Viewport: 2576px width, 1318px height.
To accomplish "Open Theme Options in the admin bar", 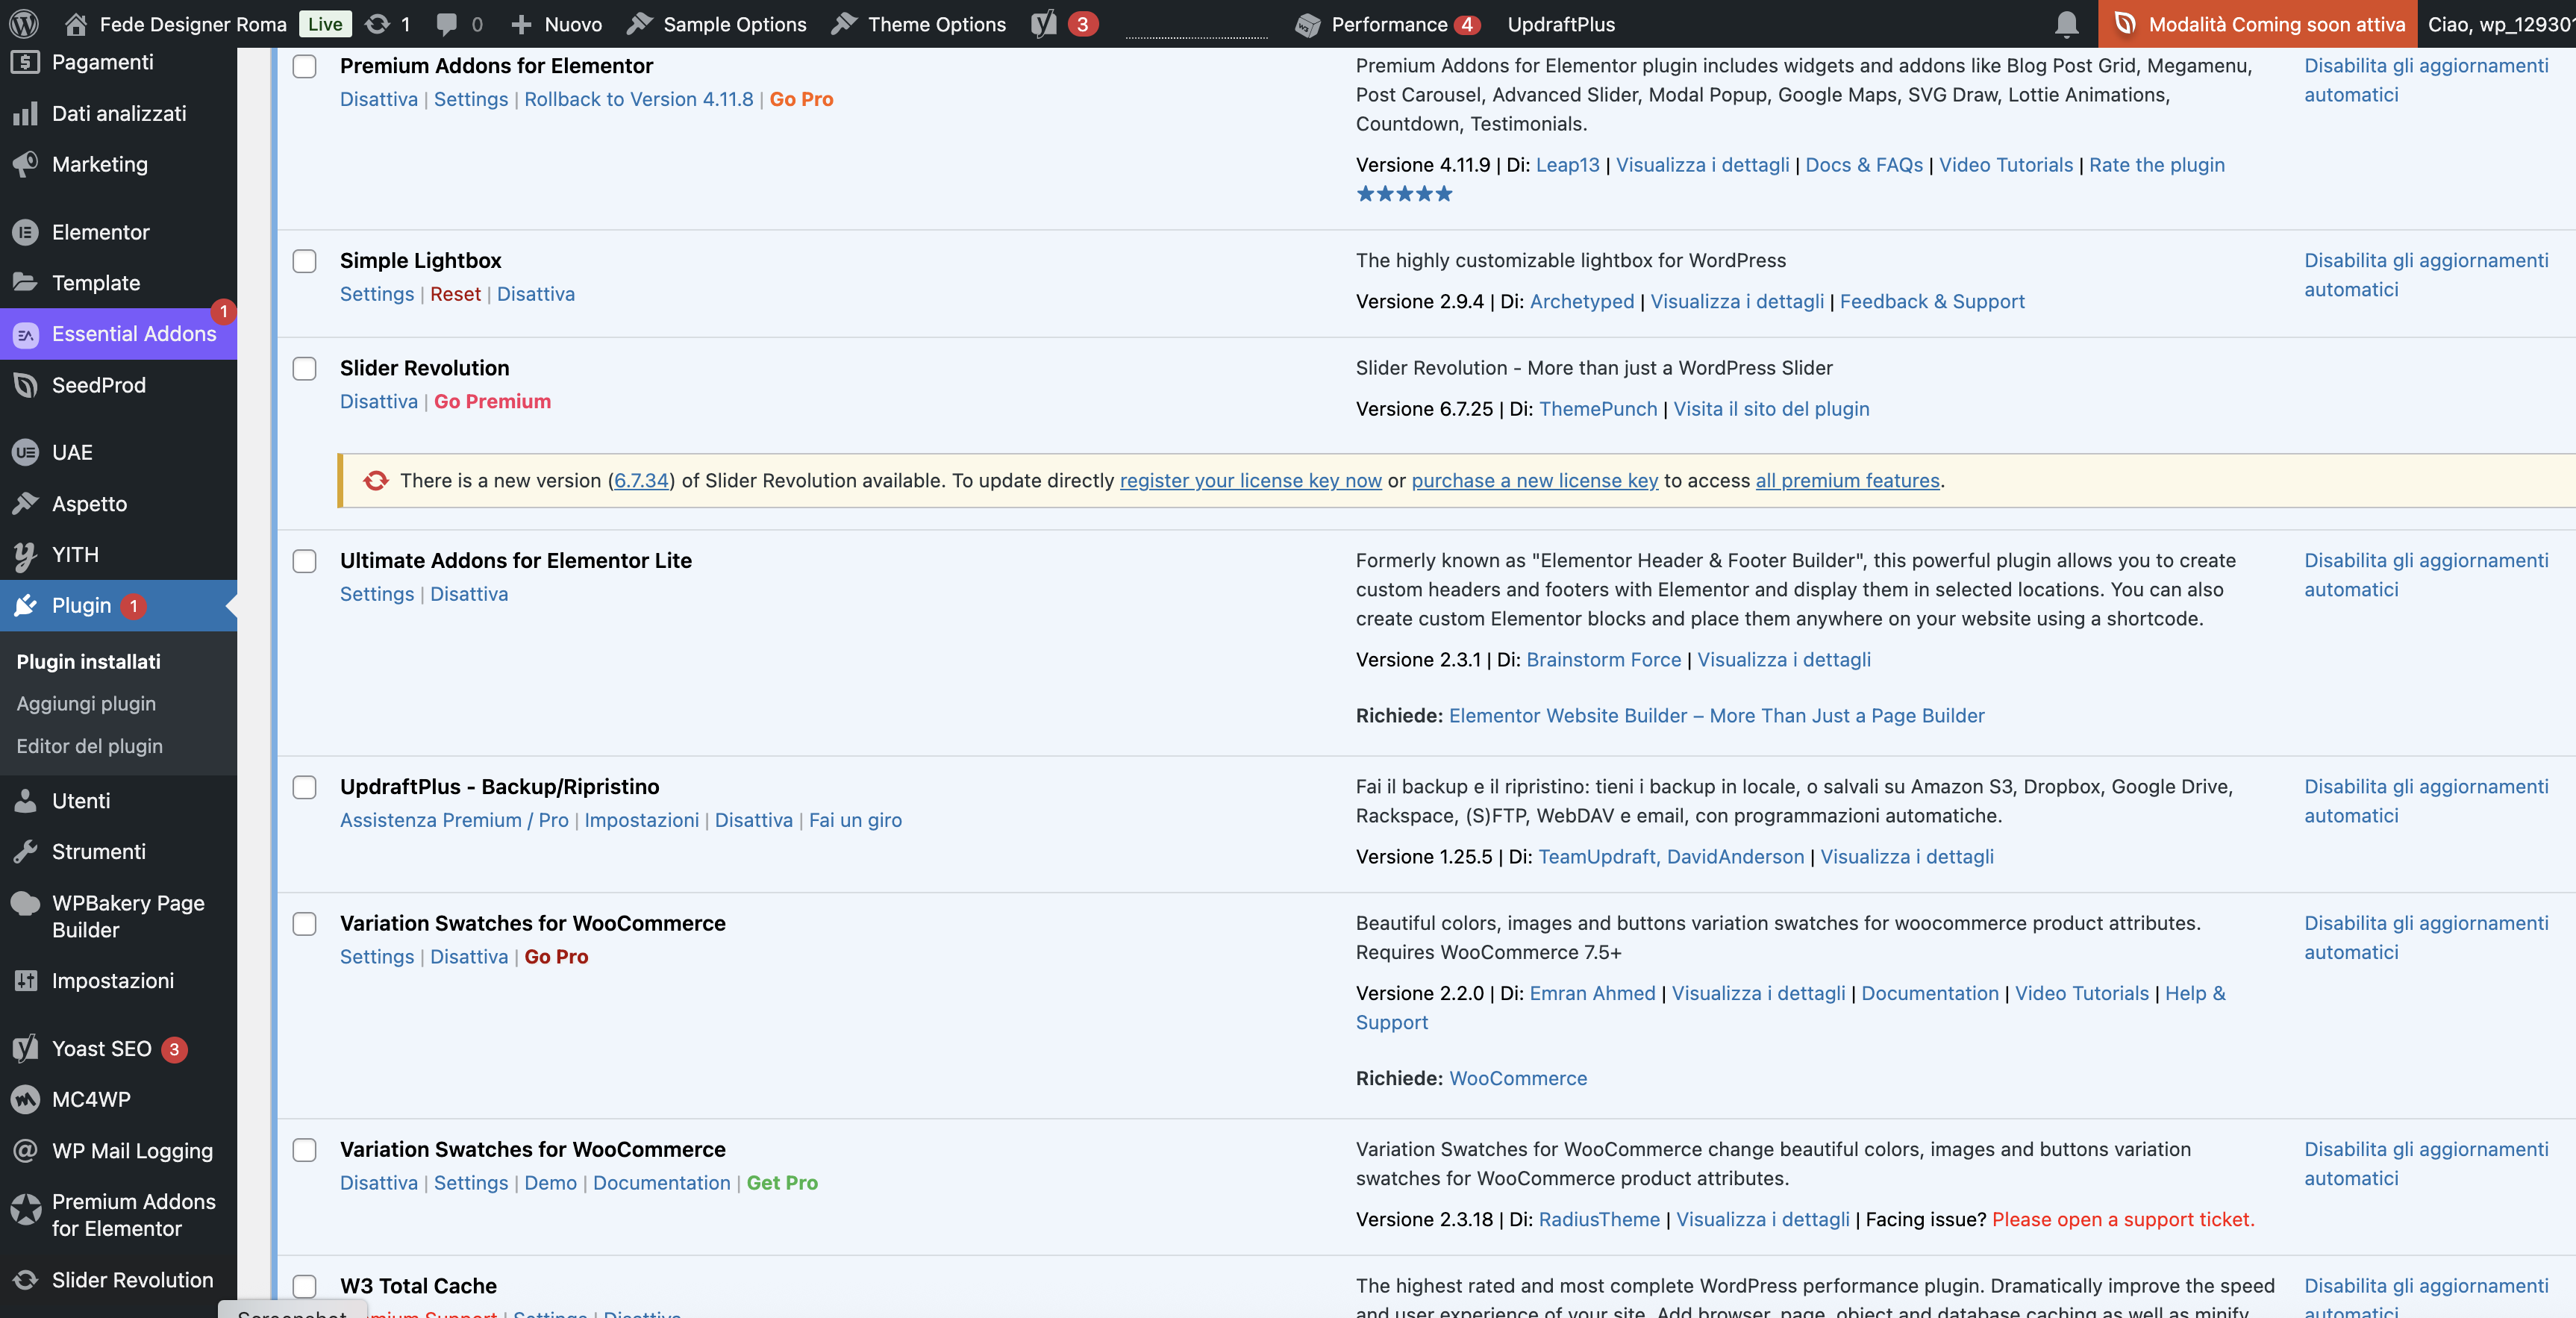I will (918, 24).
